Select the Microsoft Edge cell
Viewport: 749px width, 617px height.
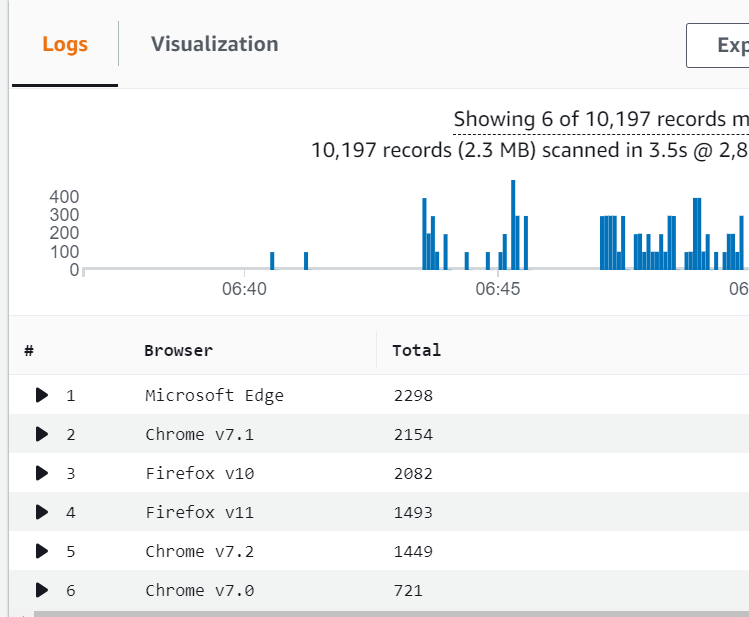[214, 395]
